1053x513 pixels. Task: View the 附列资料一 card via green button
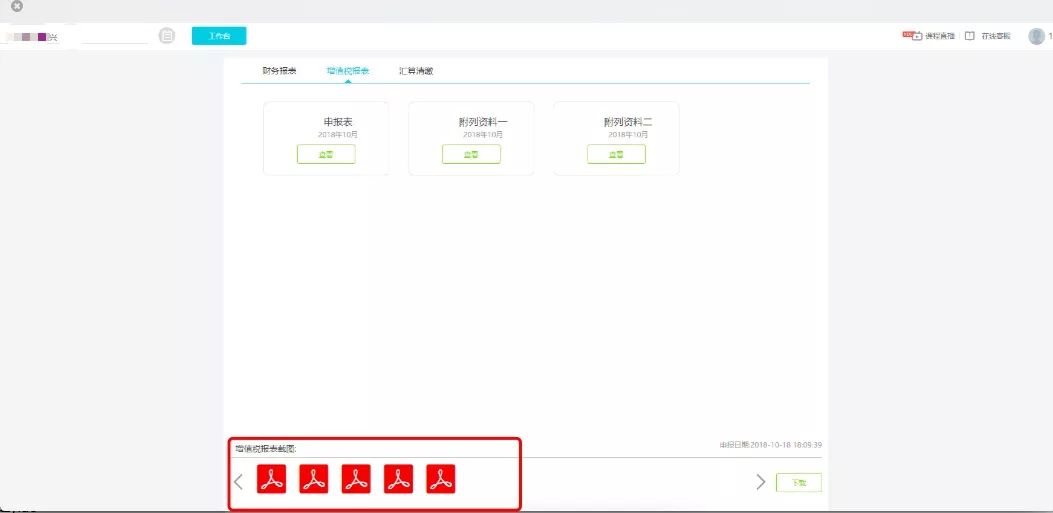pyautogui.click(x=471, y=154)
